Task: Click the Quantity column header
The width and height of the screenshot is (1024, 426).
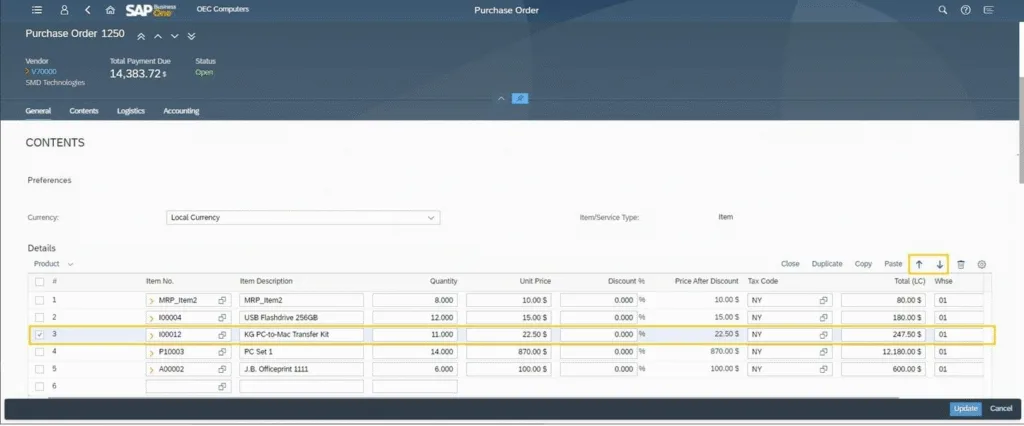Action: coord(443,282)
